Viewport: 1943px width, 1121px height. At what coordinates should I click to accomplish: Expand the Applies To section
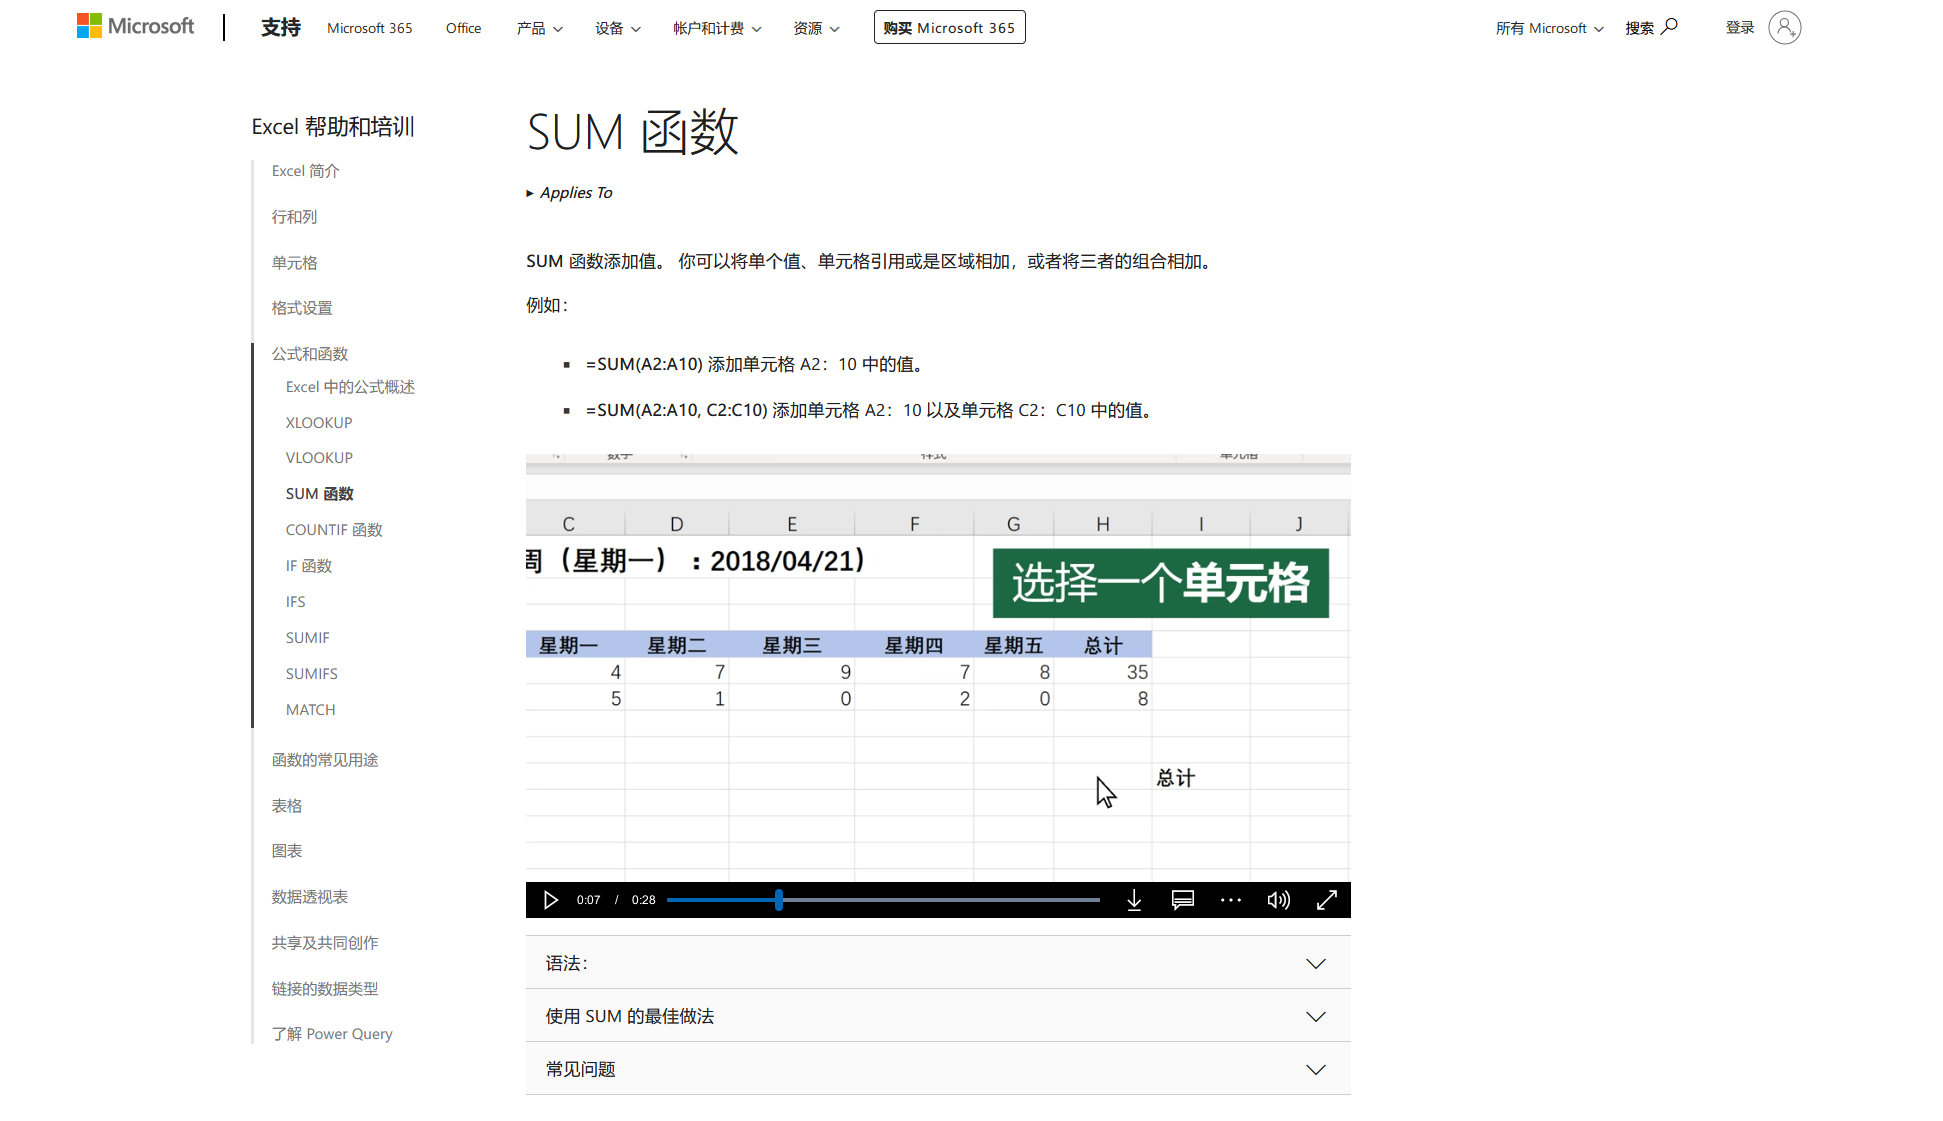click(570, 192)
